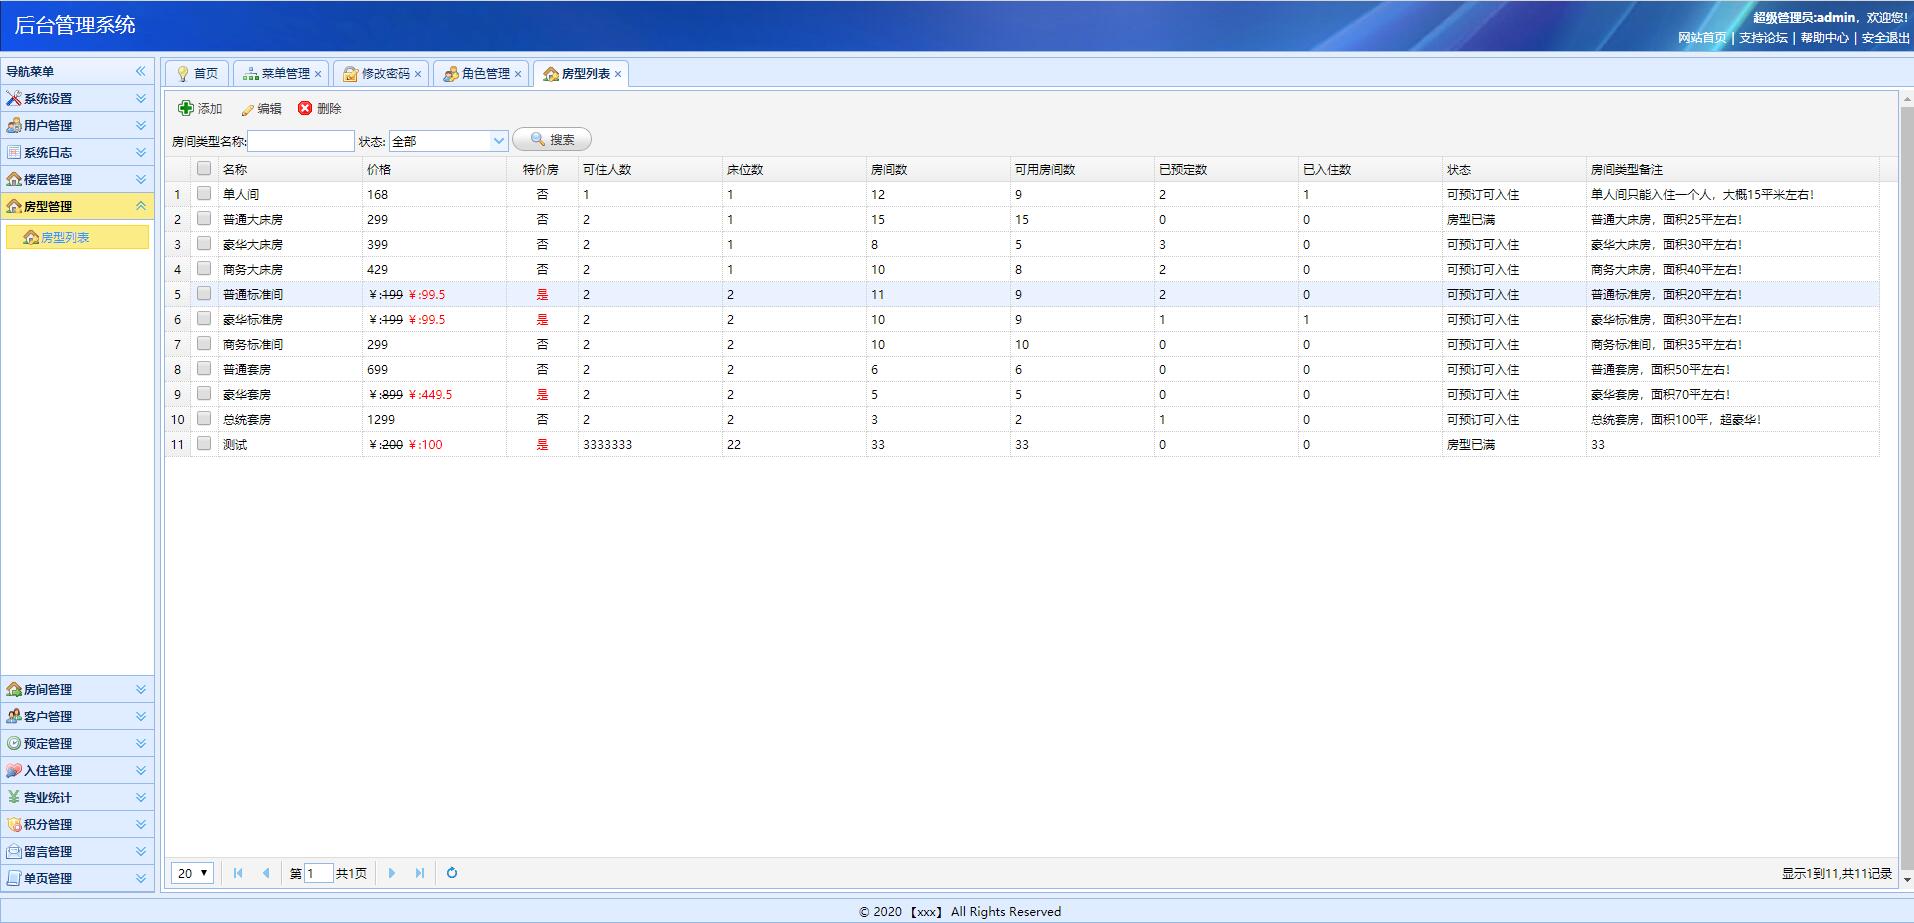Click the red Delete (删除) icon
This screenshot has width=1914, height=923.
pos(305,108)
